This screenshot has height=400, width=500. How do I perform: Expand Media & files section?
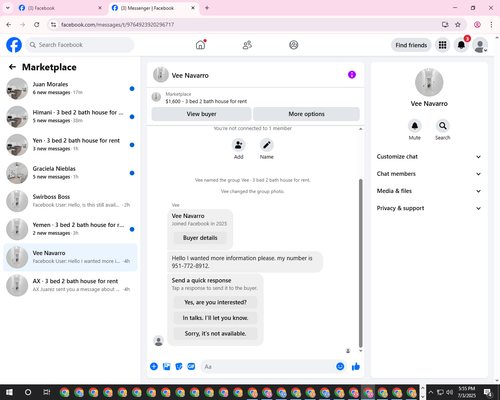point(429,191)
